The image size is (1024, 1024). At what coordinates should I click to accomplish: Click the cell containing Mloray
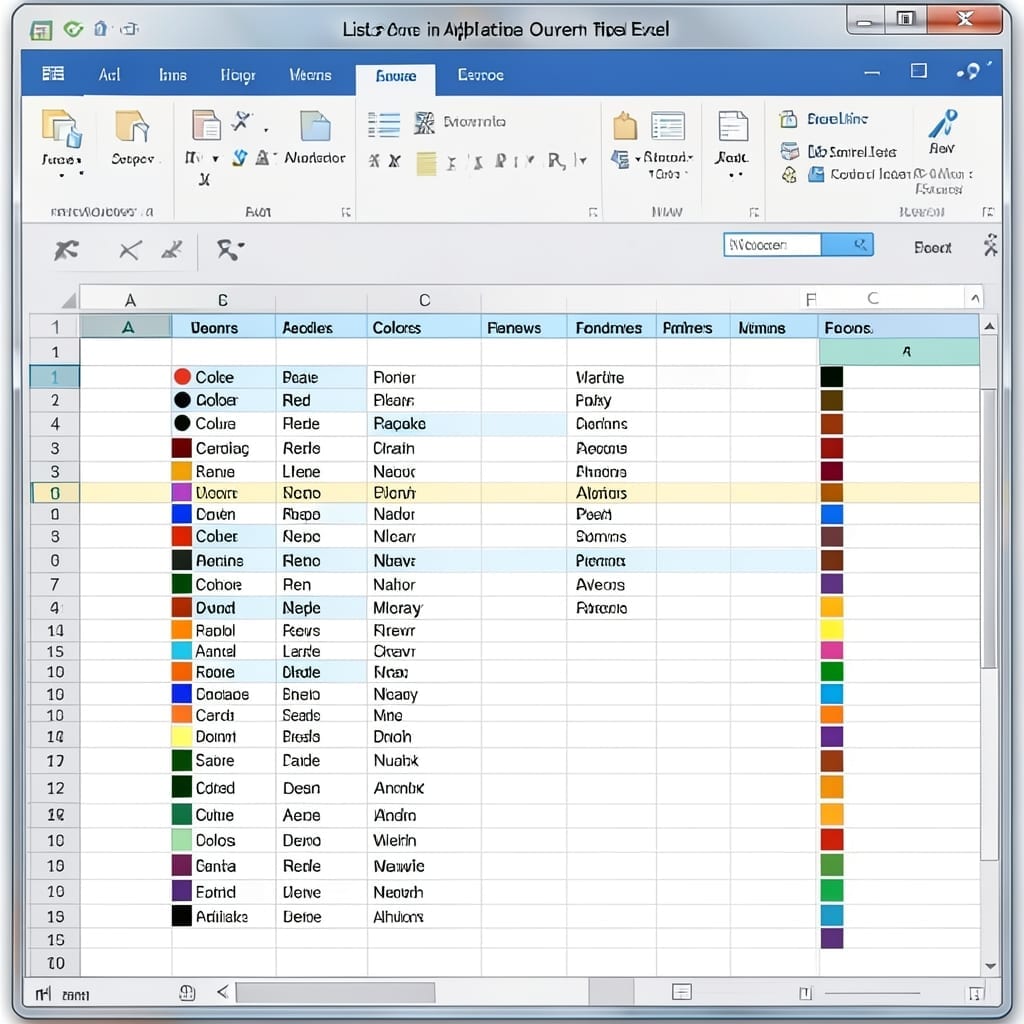(424, 608)
